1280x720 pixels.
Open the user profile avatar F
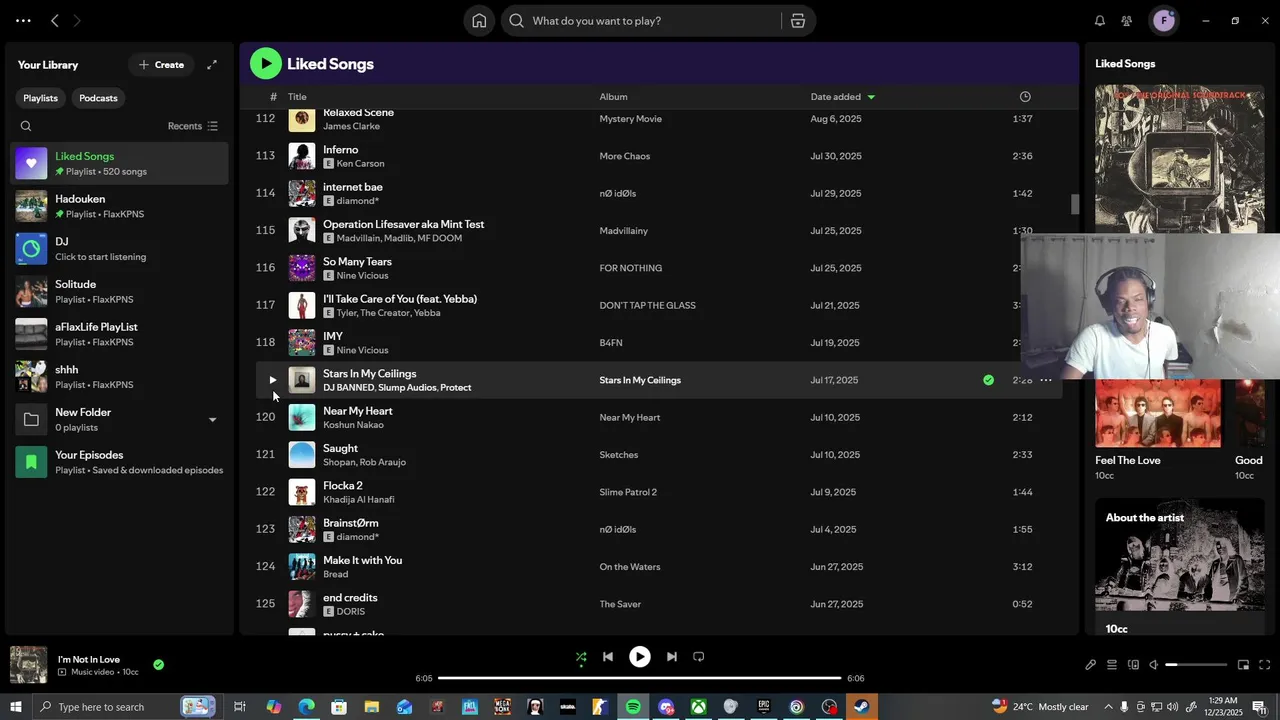[x=1163, y=20]
